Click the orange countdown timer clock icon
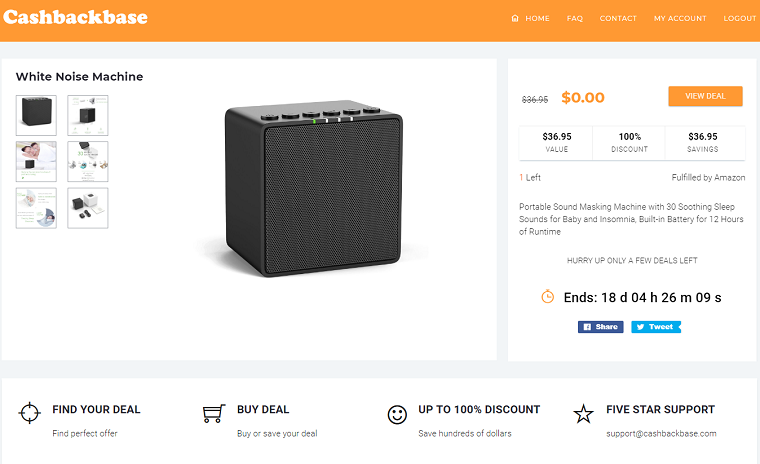 (x=547, y=296)
